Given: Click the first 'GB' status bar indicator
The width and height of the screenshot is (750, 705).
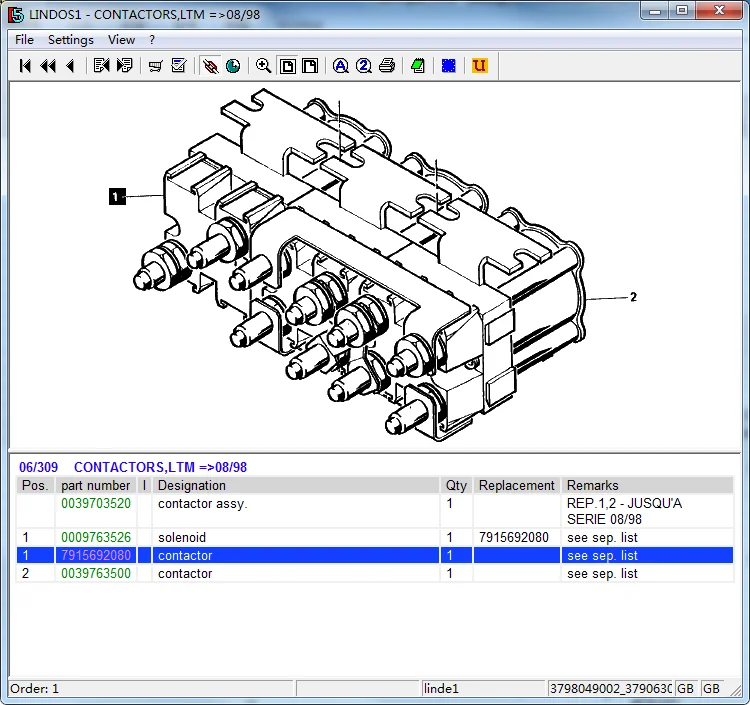Looking at the screenshot, I should click(x=685, y=688).
